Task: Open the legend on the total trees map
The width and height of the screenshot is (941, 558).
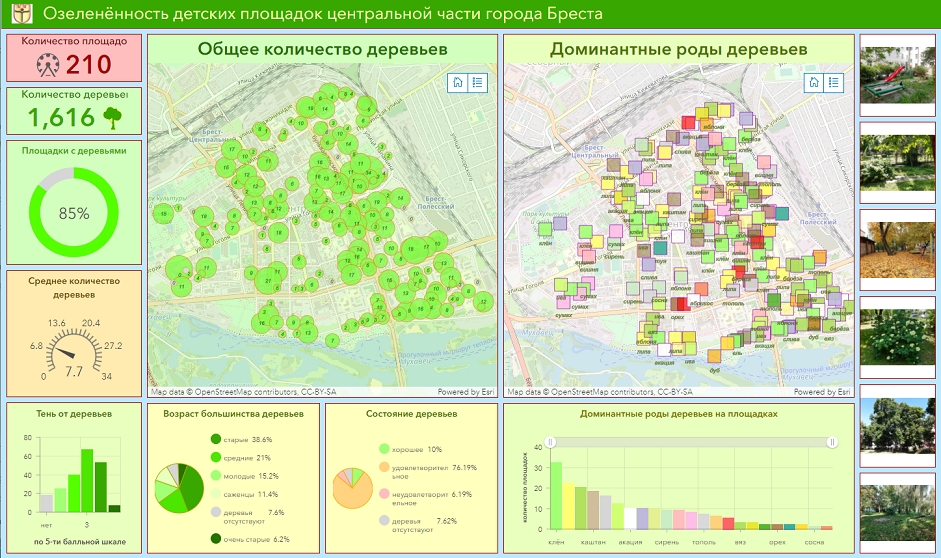Action: (x=477, y=83)
